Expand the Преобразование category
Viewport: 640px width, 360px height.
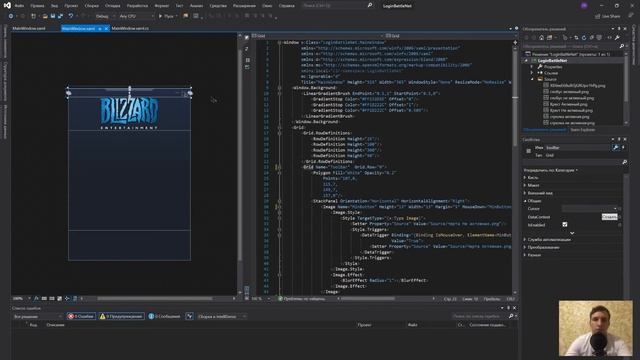click(525, 247)
